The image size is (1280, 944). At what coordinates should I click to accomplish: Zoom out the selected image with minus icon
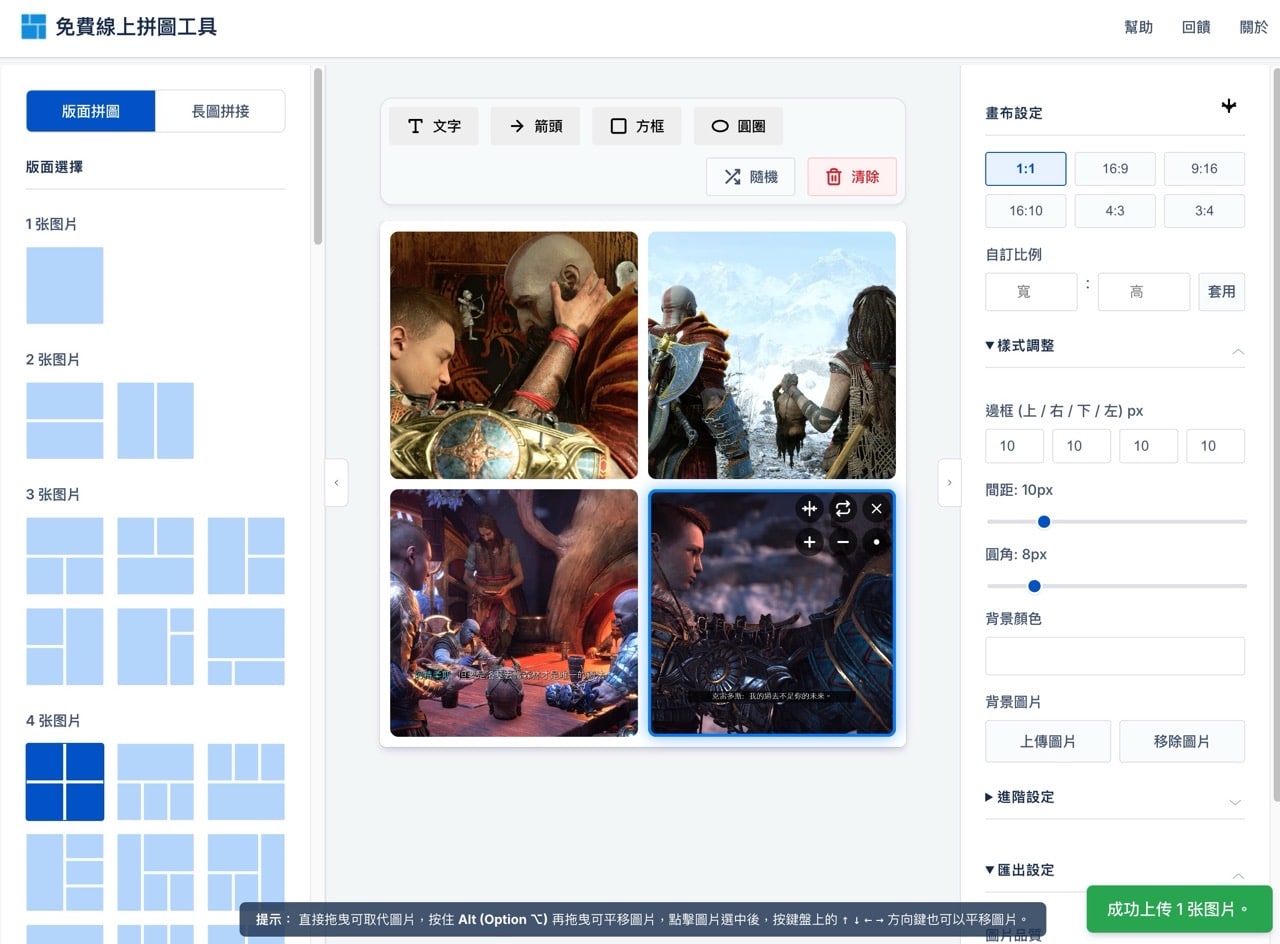843,542
